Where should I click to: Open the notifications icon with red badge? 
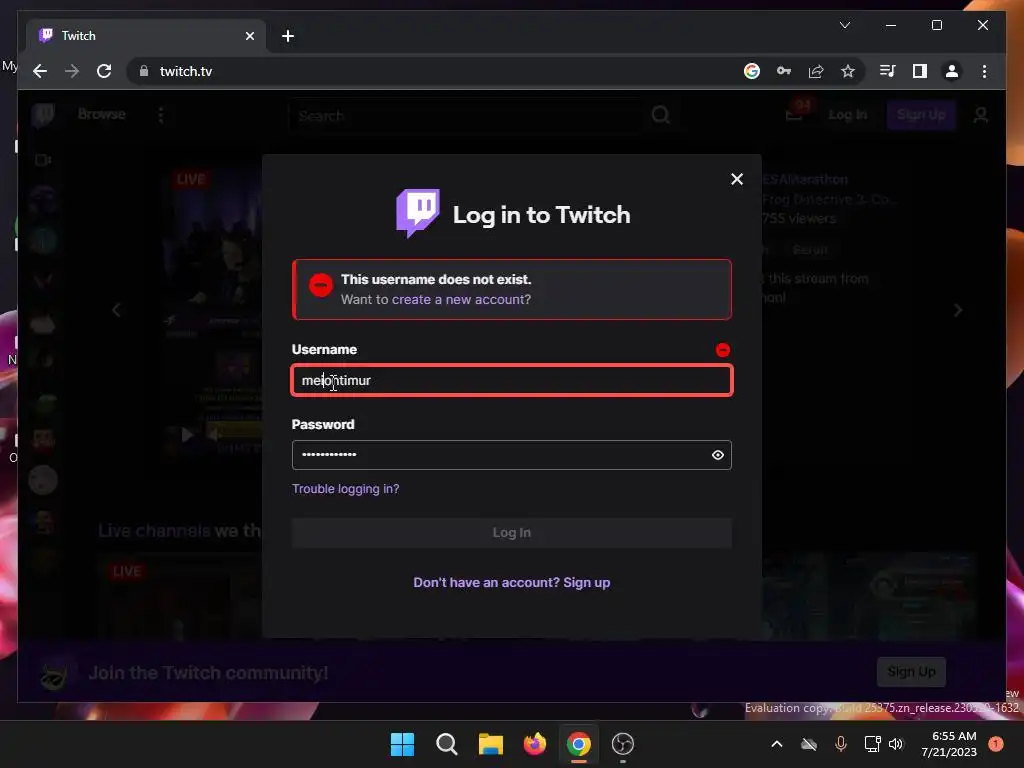click(795, 112)
